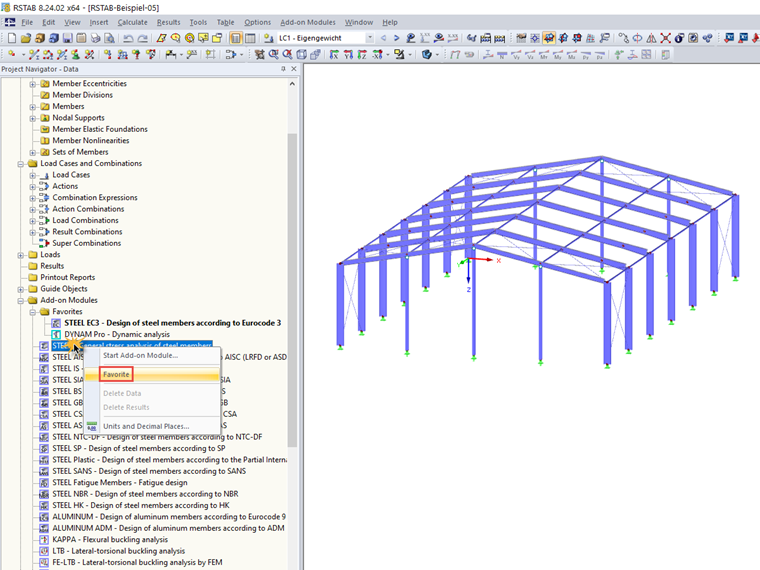Select Super Combinations tree item
Viewport: 760px width, 570px height.
[x=87, y=243]
